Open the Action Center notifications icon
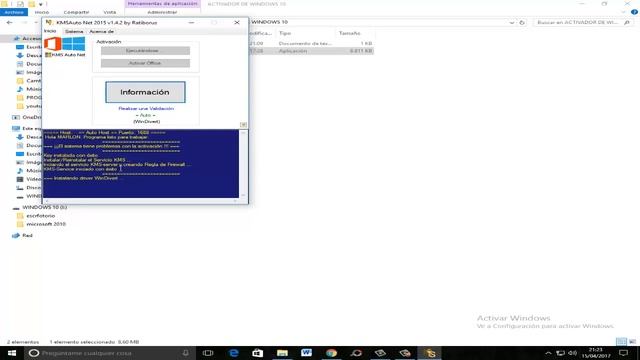Image resolution: width=640 pixels, height=360 pixels. [624, 353]
